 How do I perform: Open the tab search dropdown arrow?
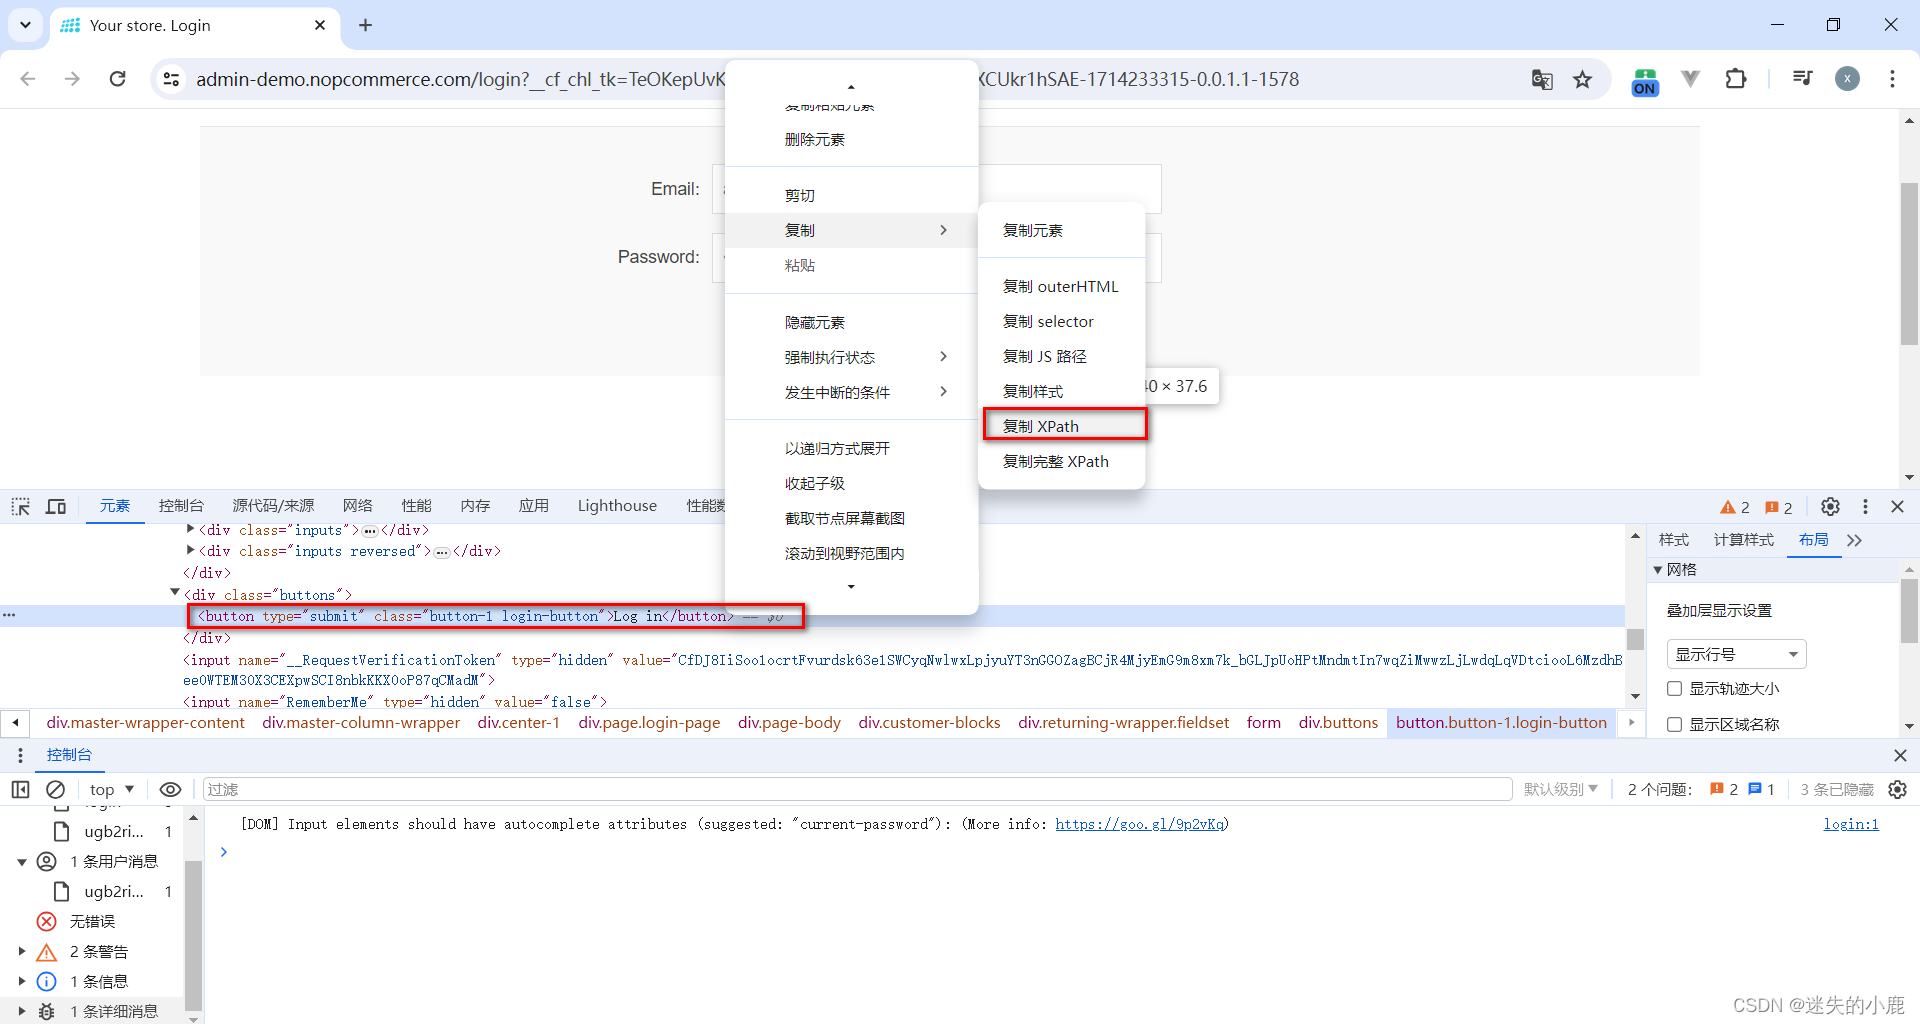pos(25,25)
